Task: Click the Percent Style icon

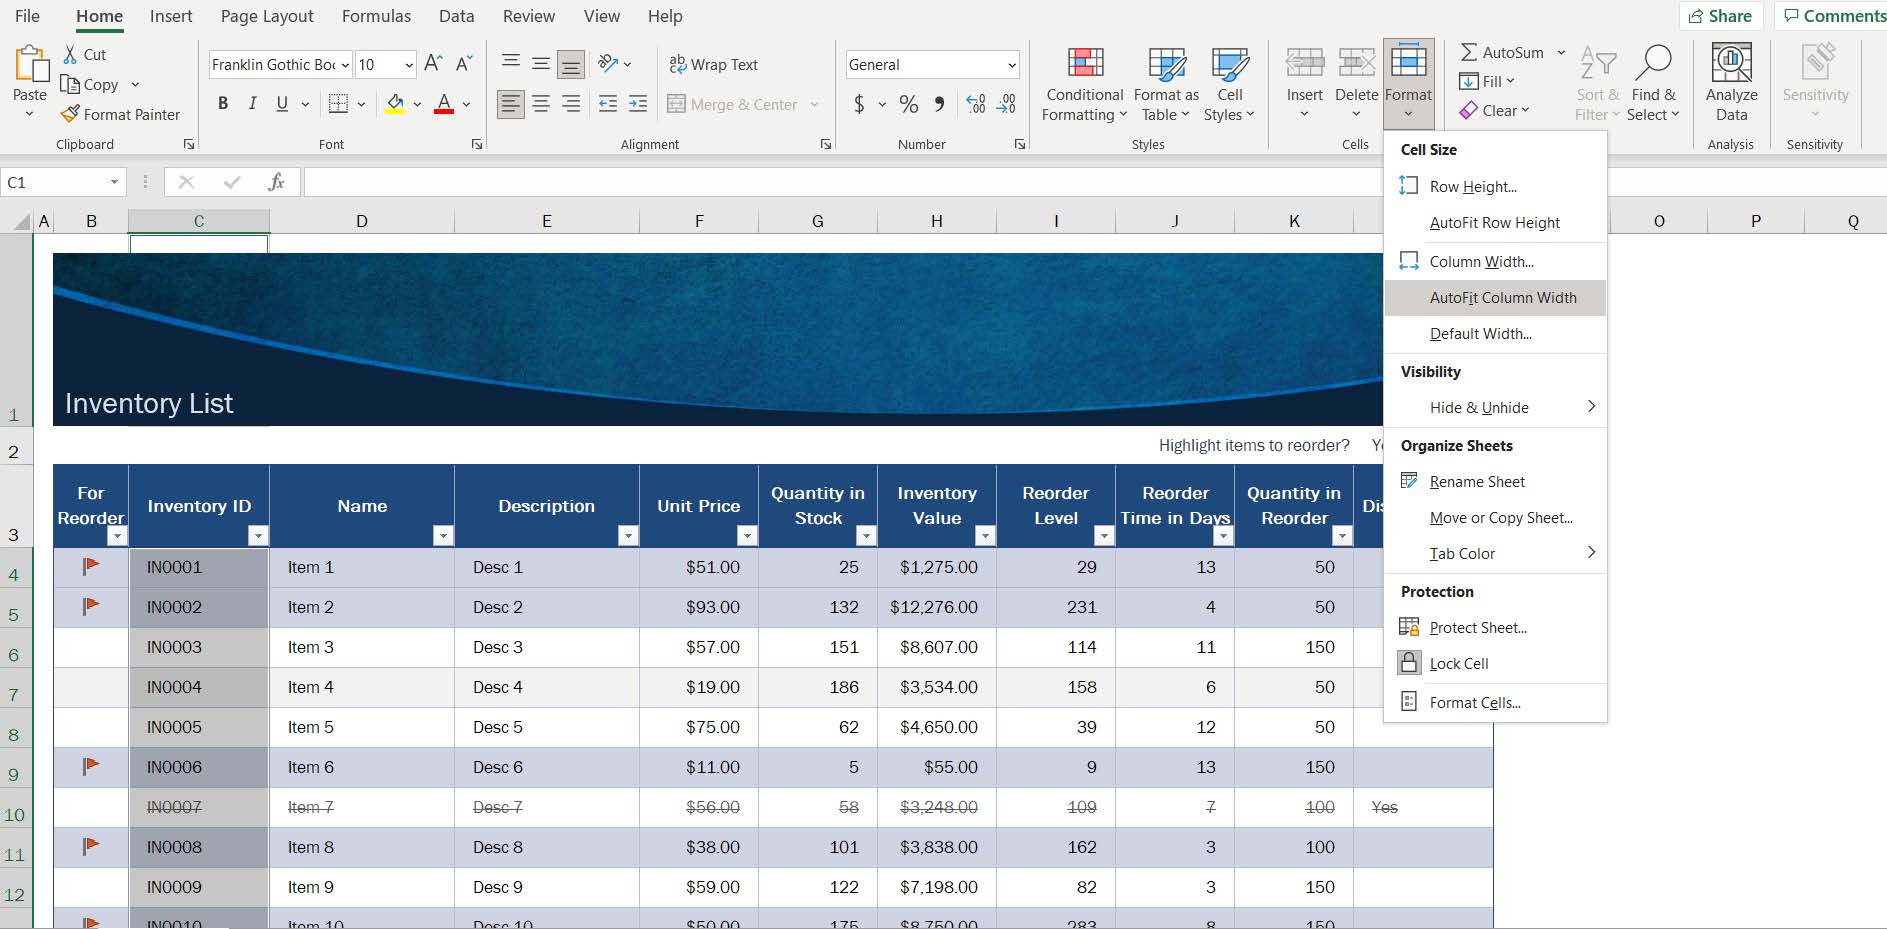Action: click(x=908, y=104)
